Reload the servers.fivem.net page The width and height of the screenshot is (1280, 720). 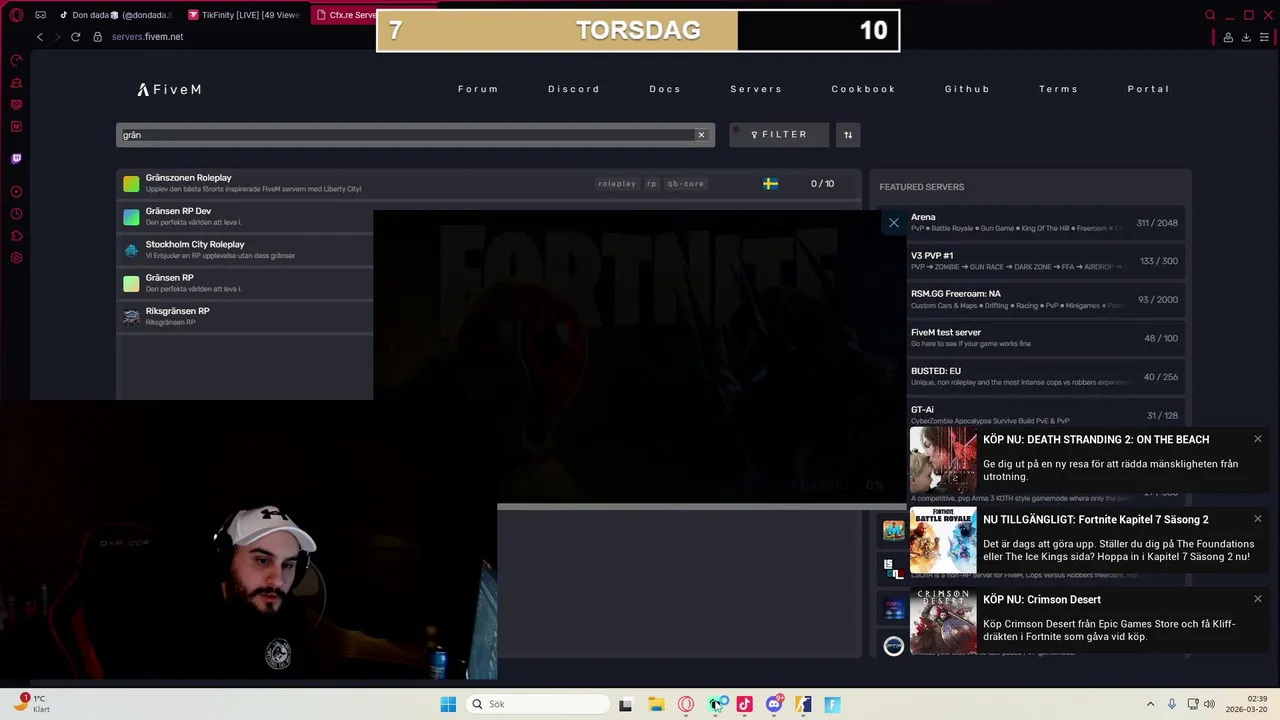point(75,37)
